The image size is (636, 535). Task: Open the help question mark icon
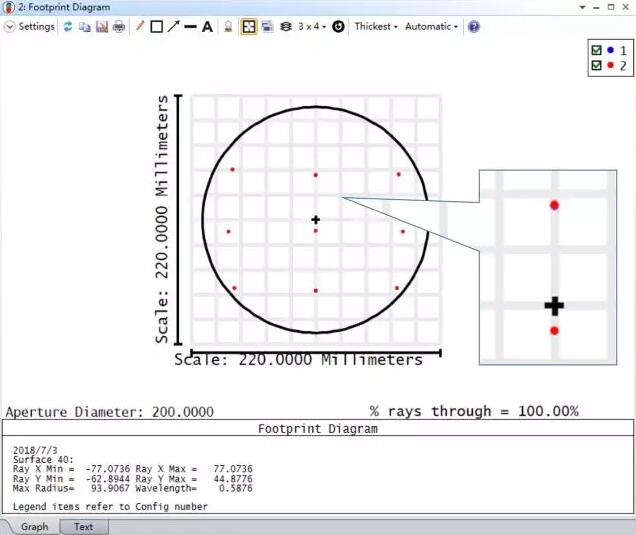(474, 27)
